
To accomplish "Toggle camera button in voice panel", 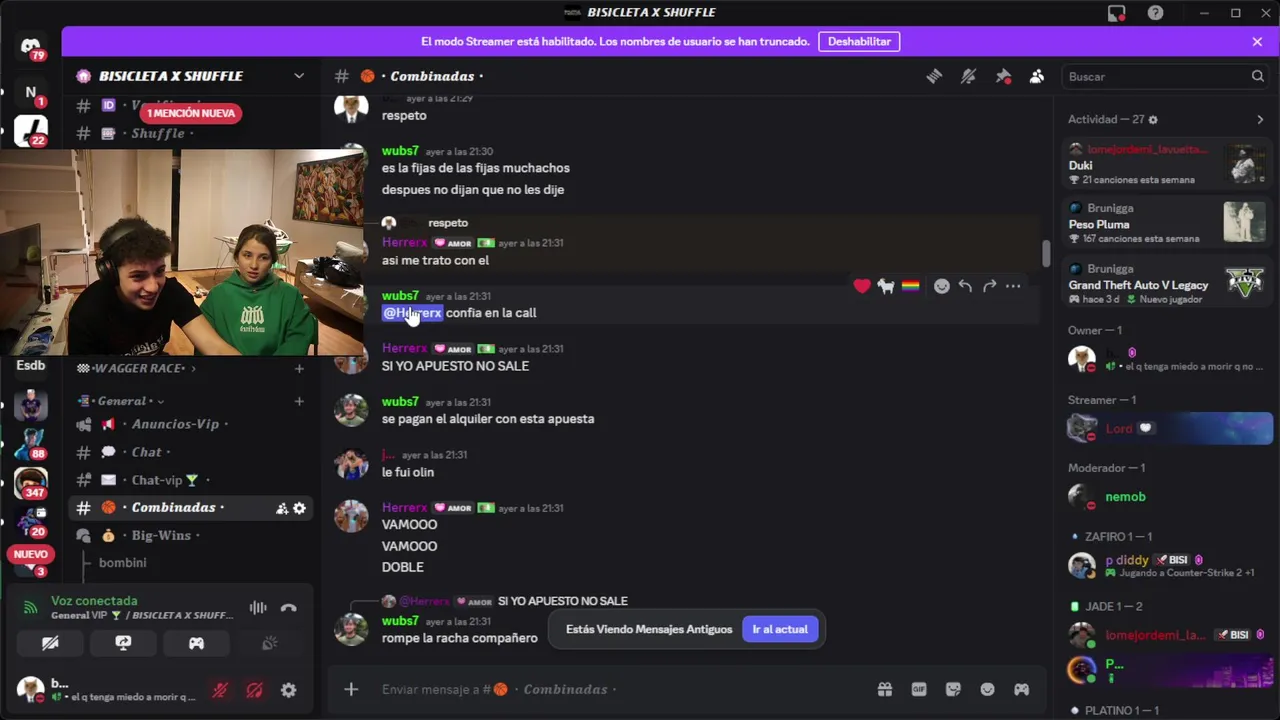I will 50,643.
